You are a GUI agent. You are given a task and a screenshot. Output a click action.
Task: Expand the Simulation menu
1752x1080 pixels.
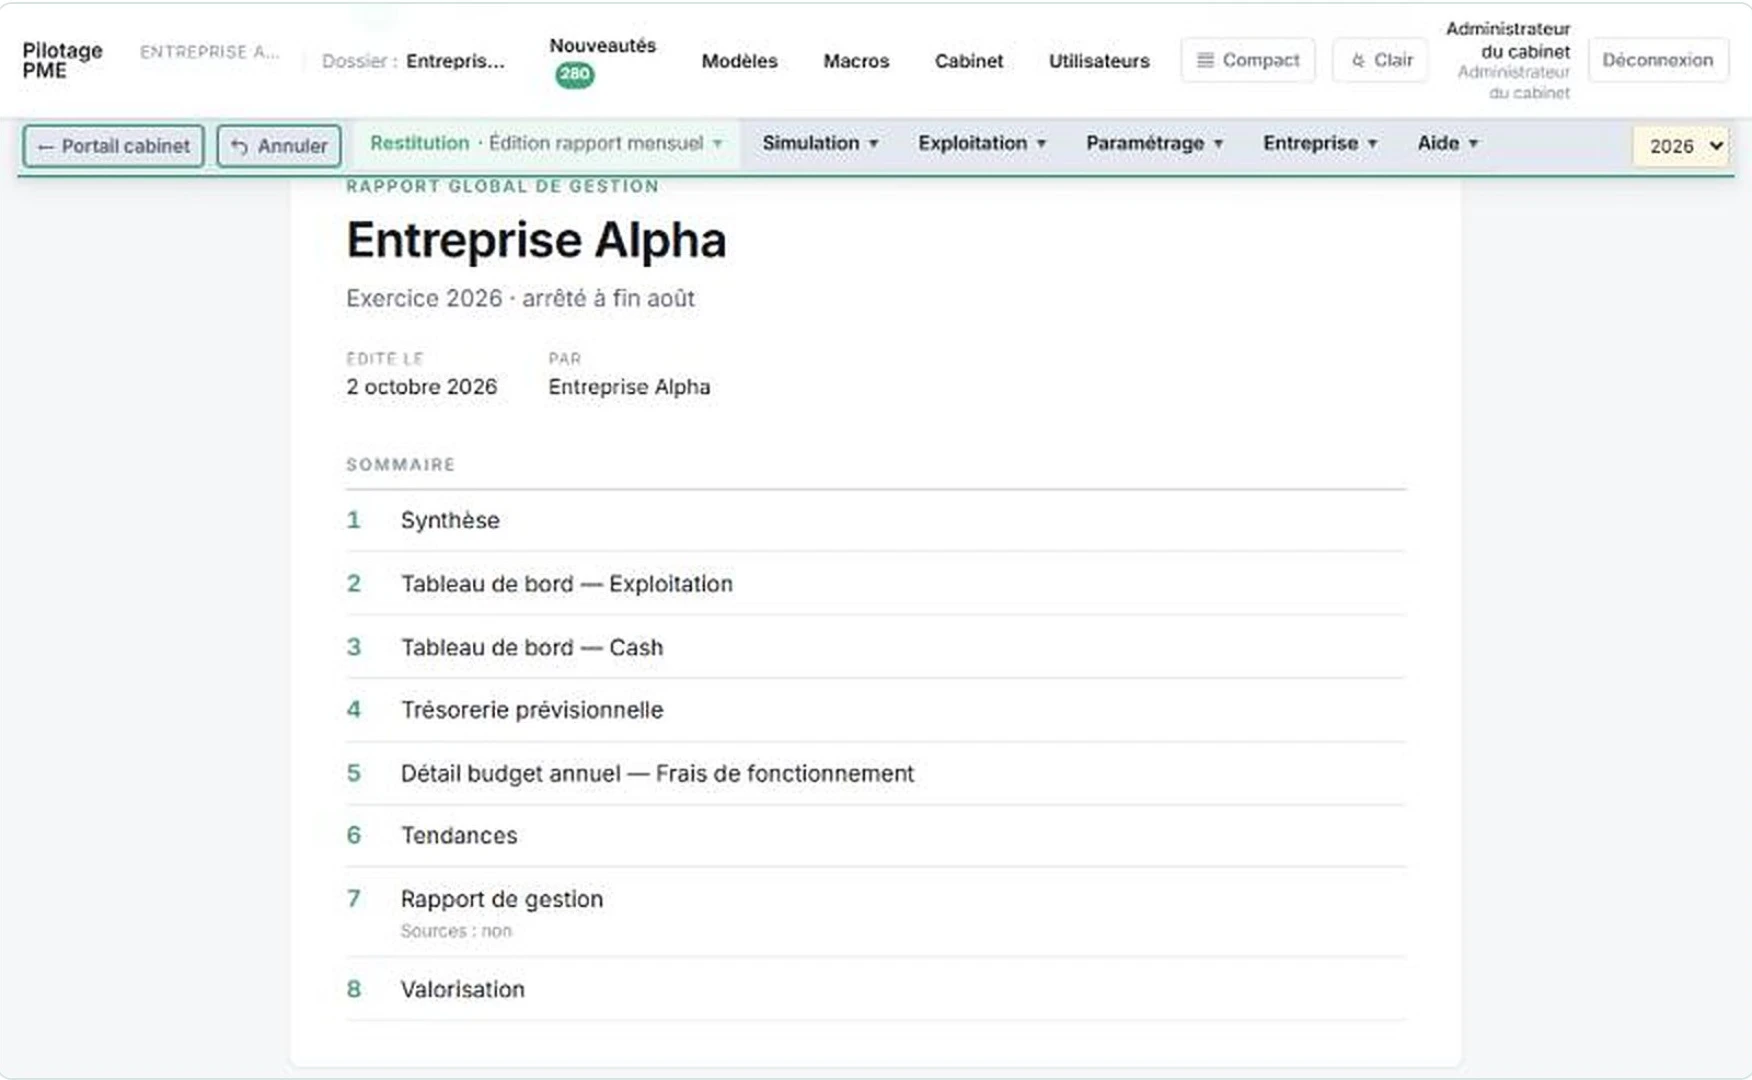click(820, 143)
